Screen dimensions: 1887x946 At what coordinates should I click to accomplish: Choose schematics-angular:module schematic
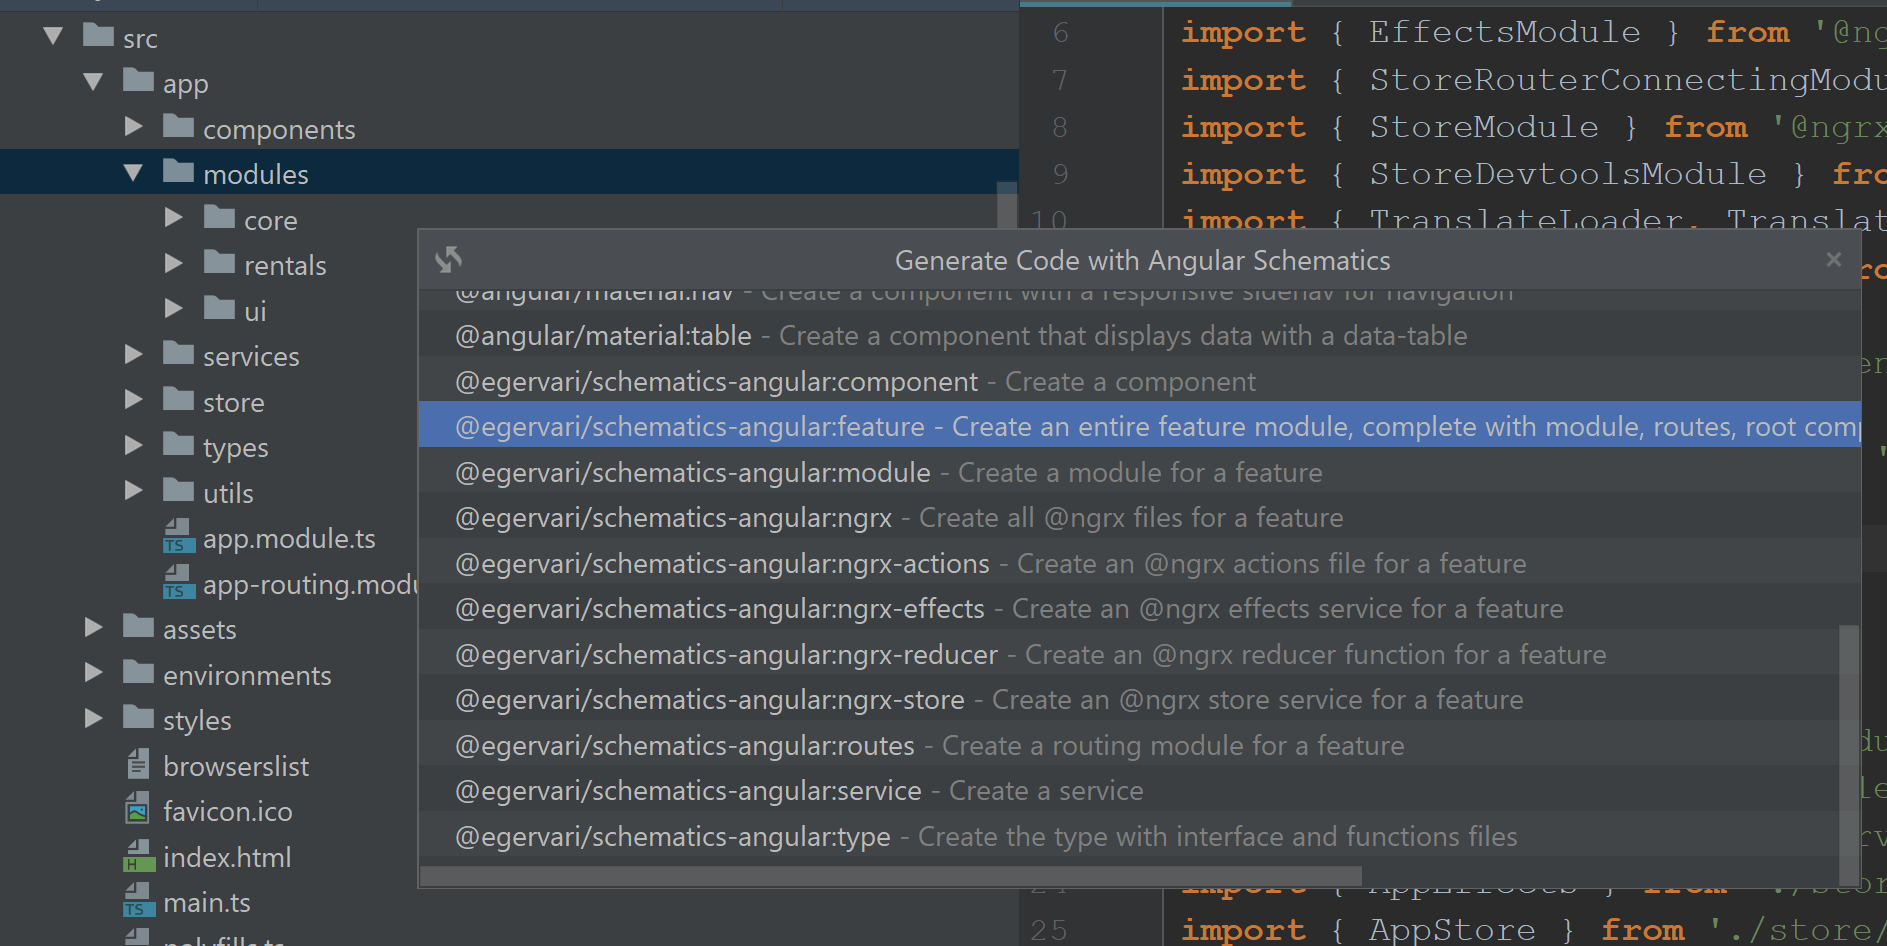click(x=1139, y=473)
